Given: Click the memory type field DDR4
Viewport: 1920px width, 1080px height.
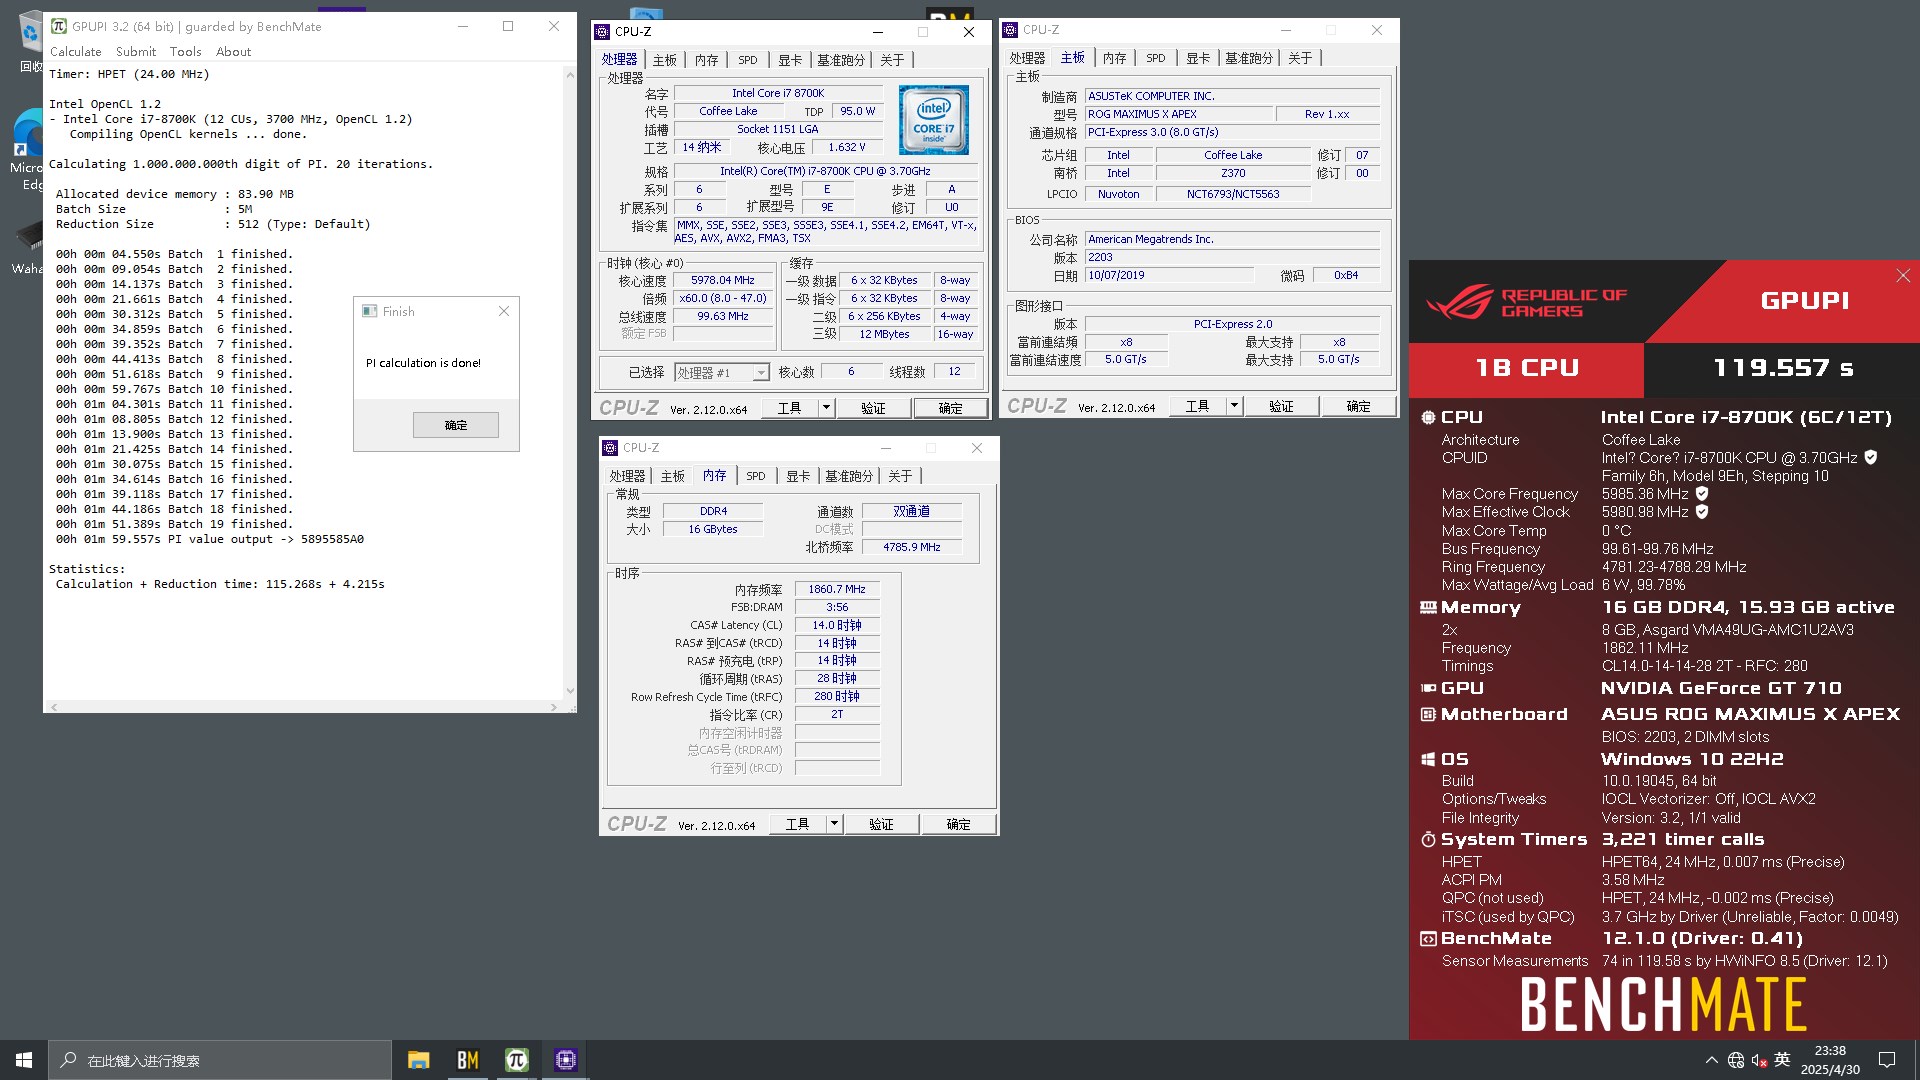Looking at the screenshot, I should (x=713, y=512).
